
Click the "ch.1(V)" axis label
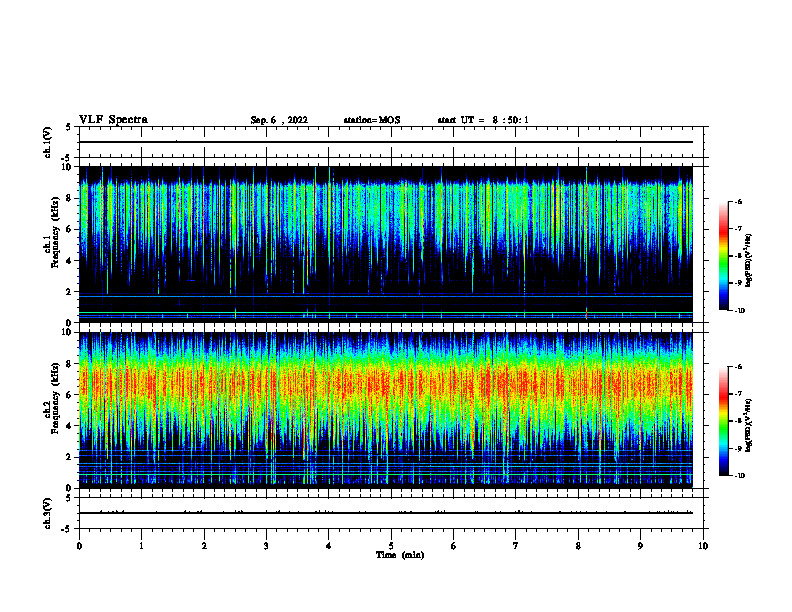coord(48,142)
